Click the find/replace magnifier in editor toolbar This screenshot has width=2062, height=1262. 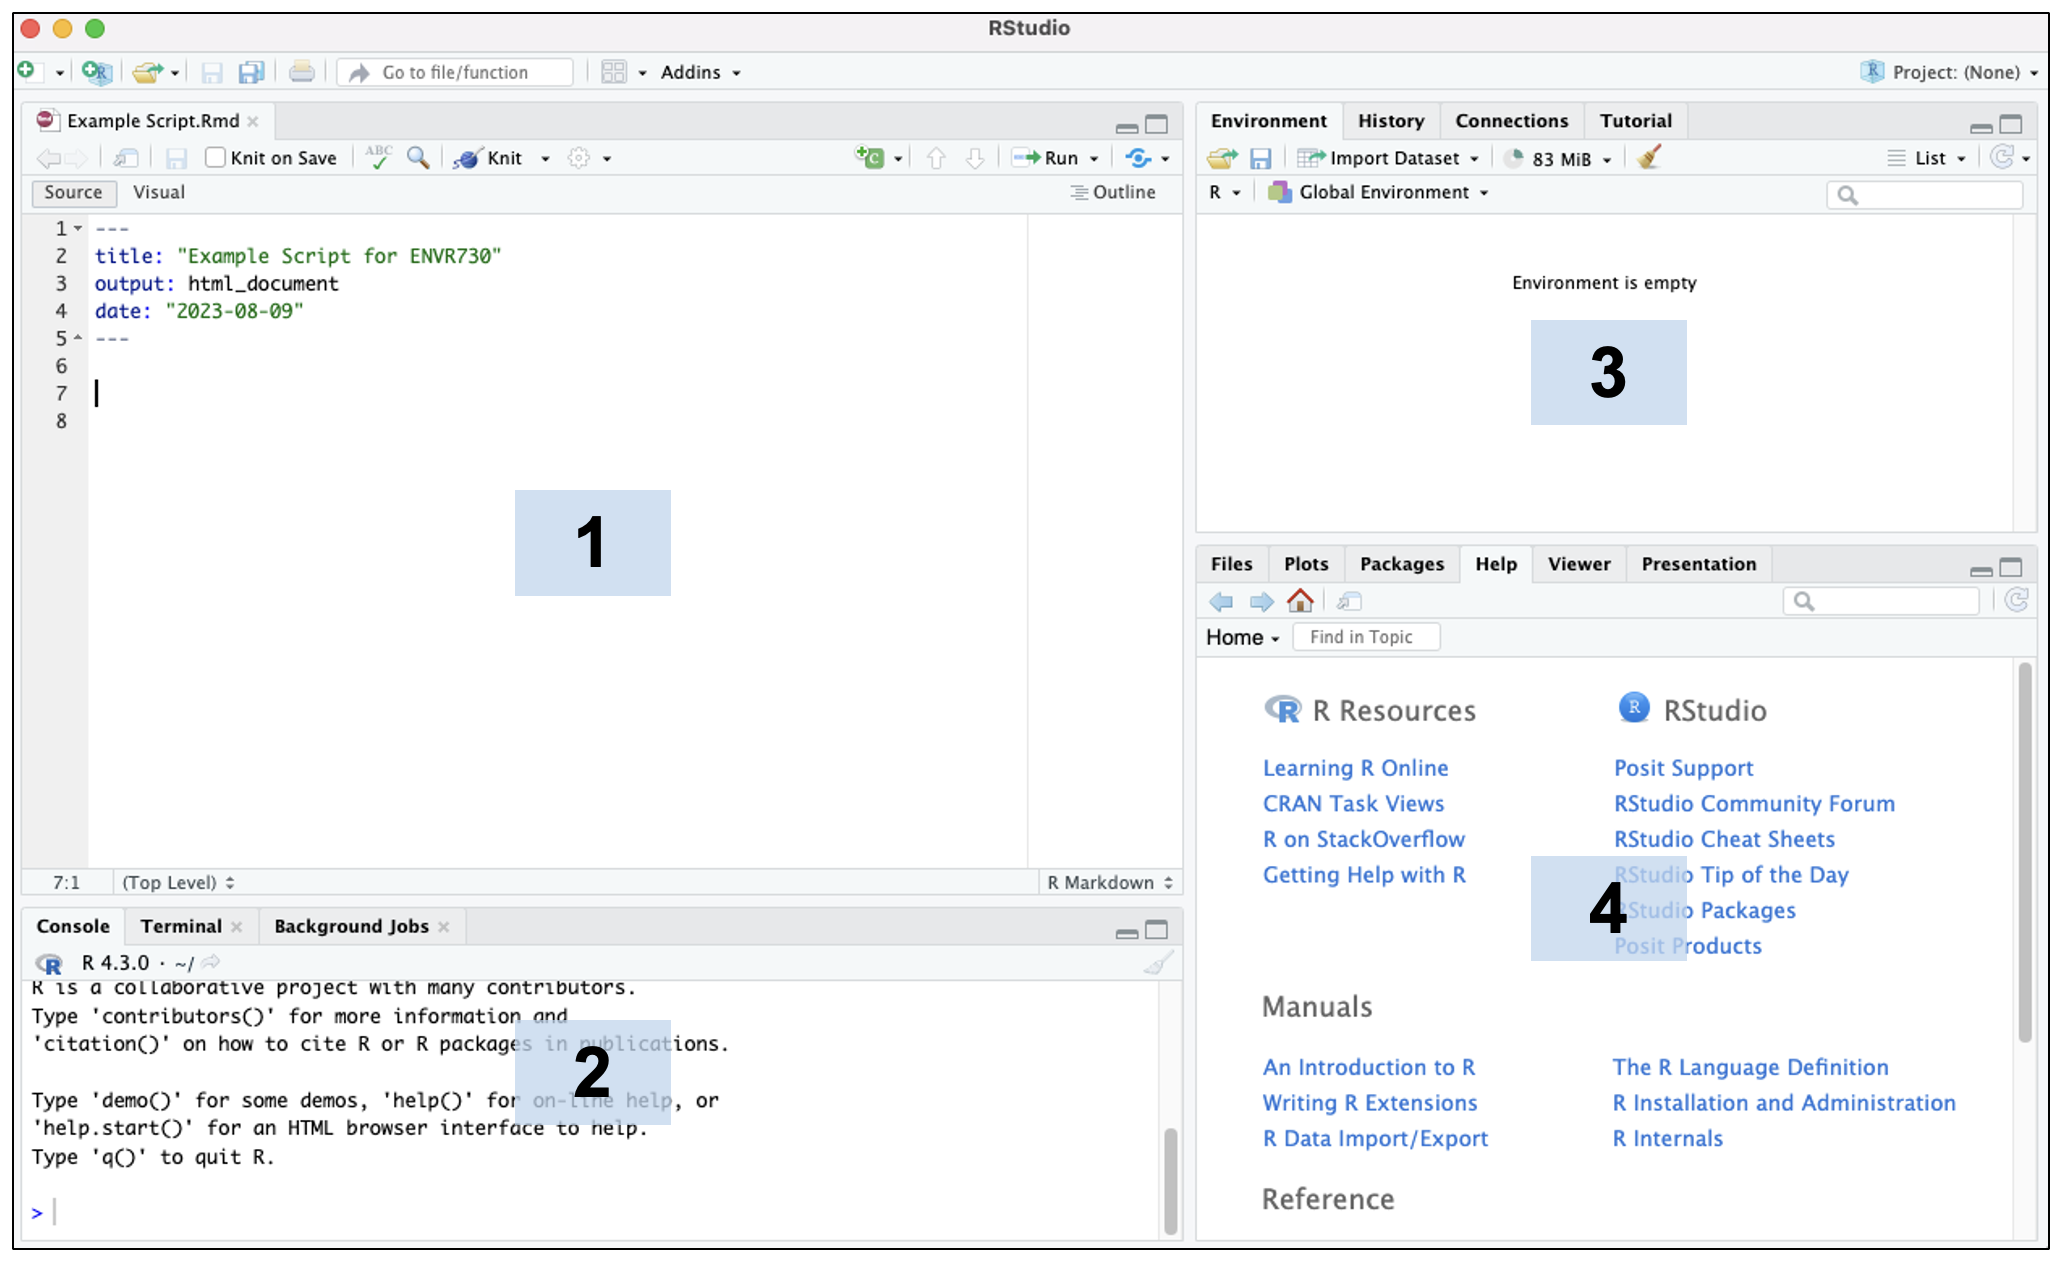tap(418, 158)
